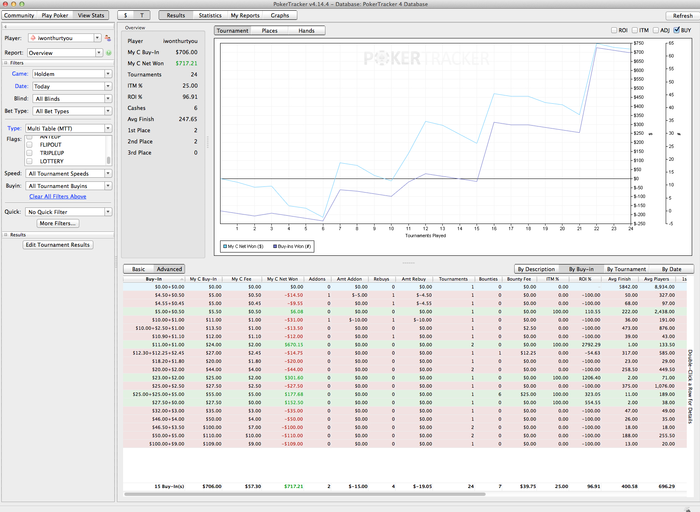Expand the Speed dropdown for tournament speeds
700x512 pixels.
(70, 173)
